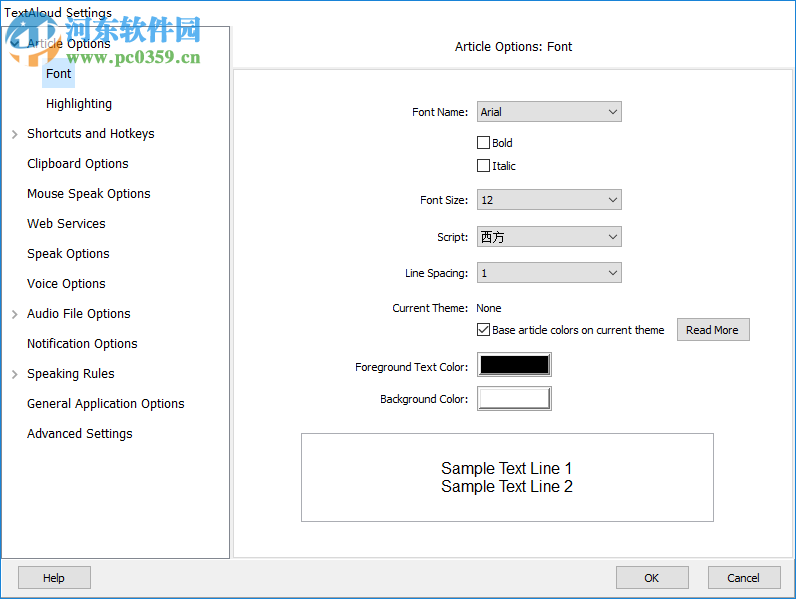Select General Application Options

point(106,403)
